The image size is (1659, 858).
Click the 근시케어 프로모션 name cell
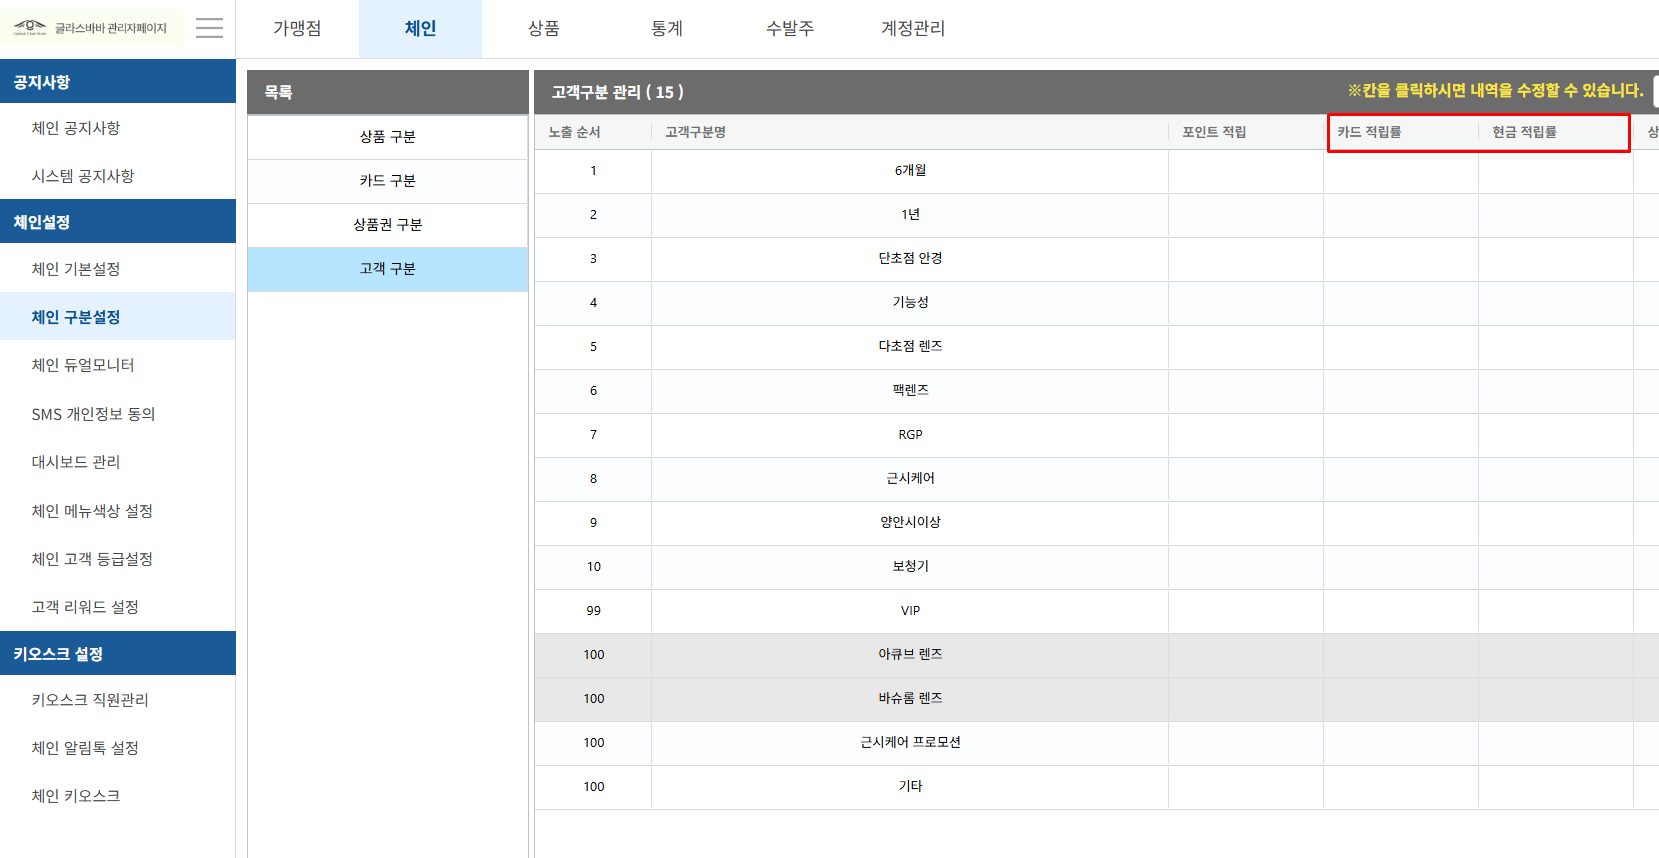[x=910, y=743]
